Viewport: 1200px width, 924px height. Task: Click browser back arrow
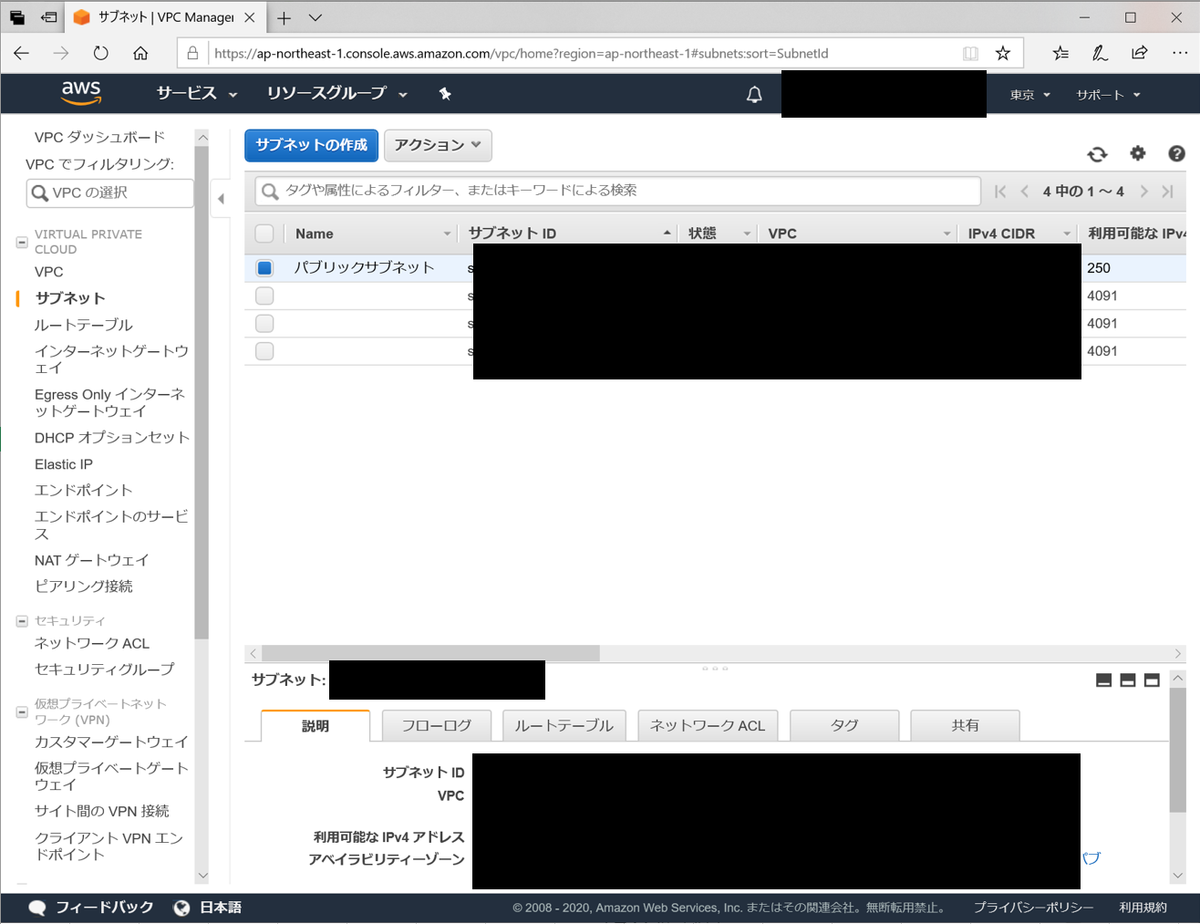click(22, 53)
